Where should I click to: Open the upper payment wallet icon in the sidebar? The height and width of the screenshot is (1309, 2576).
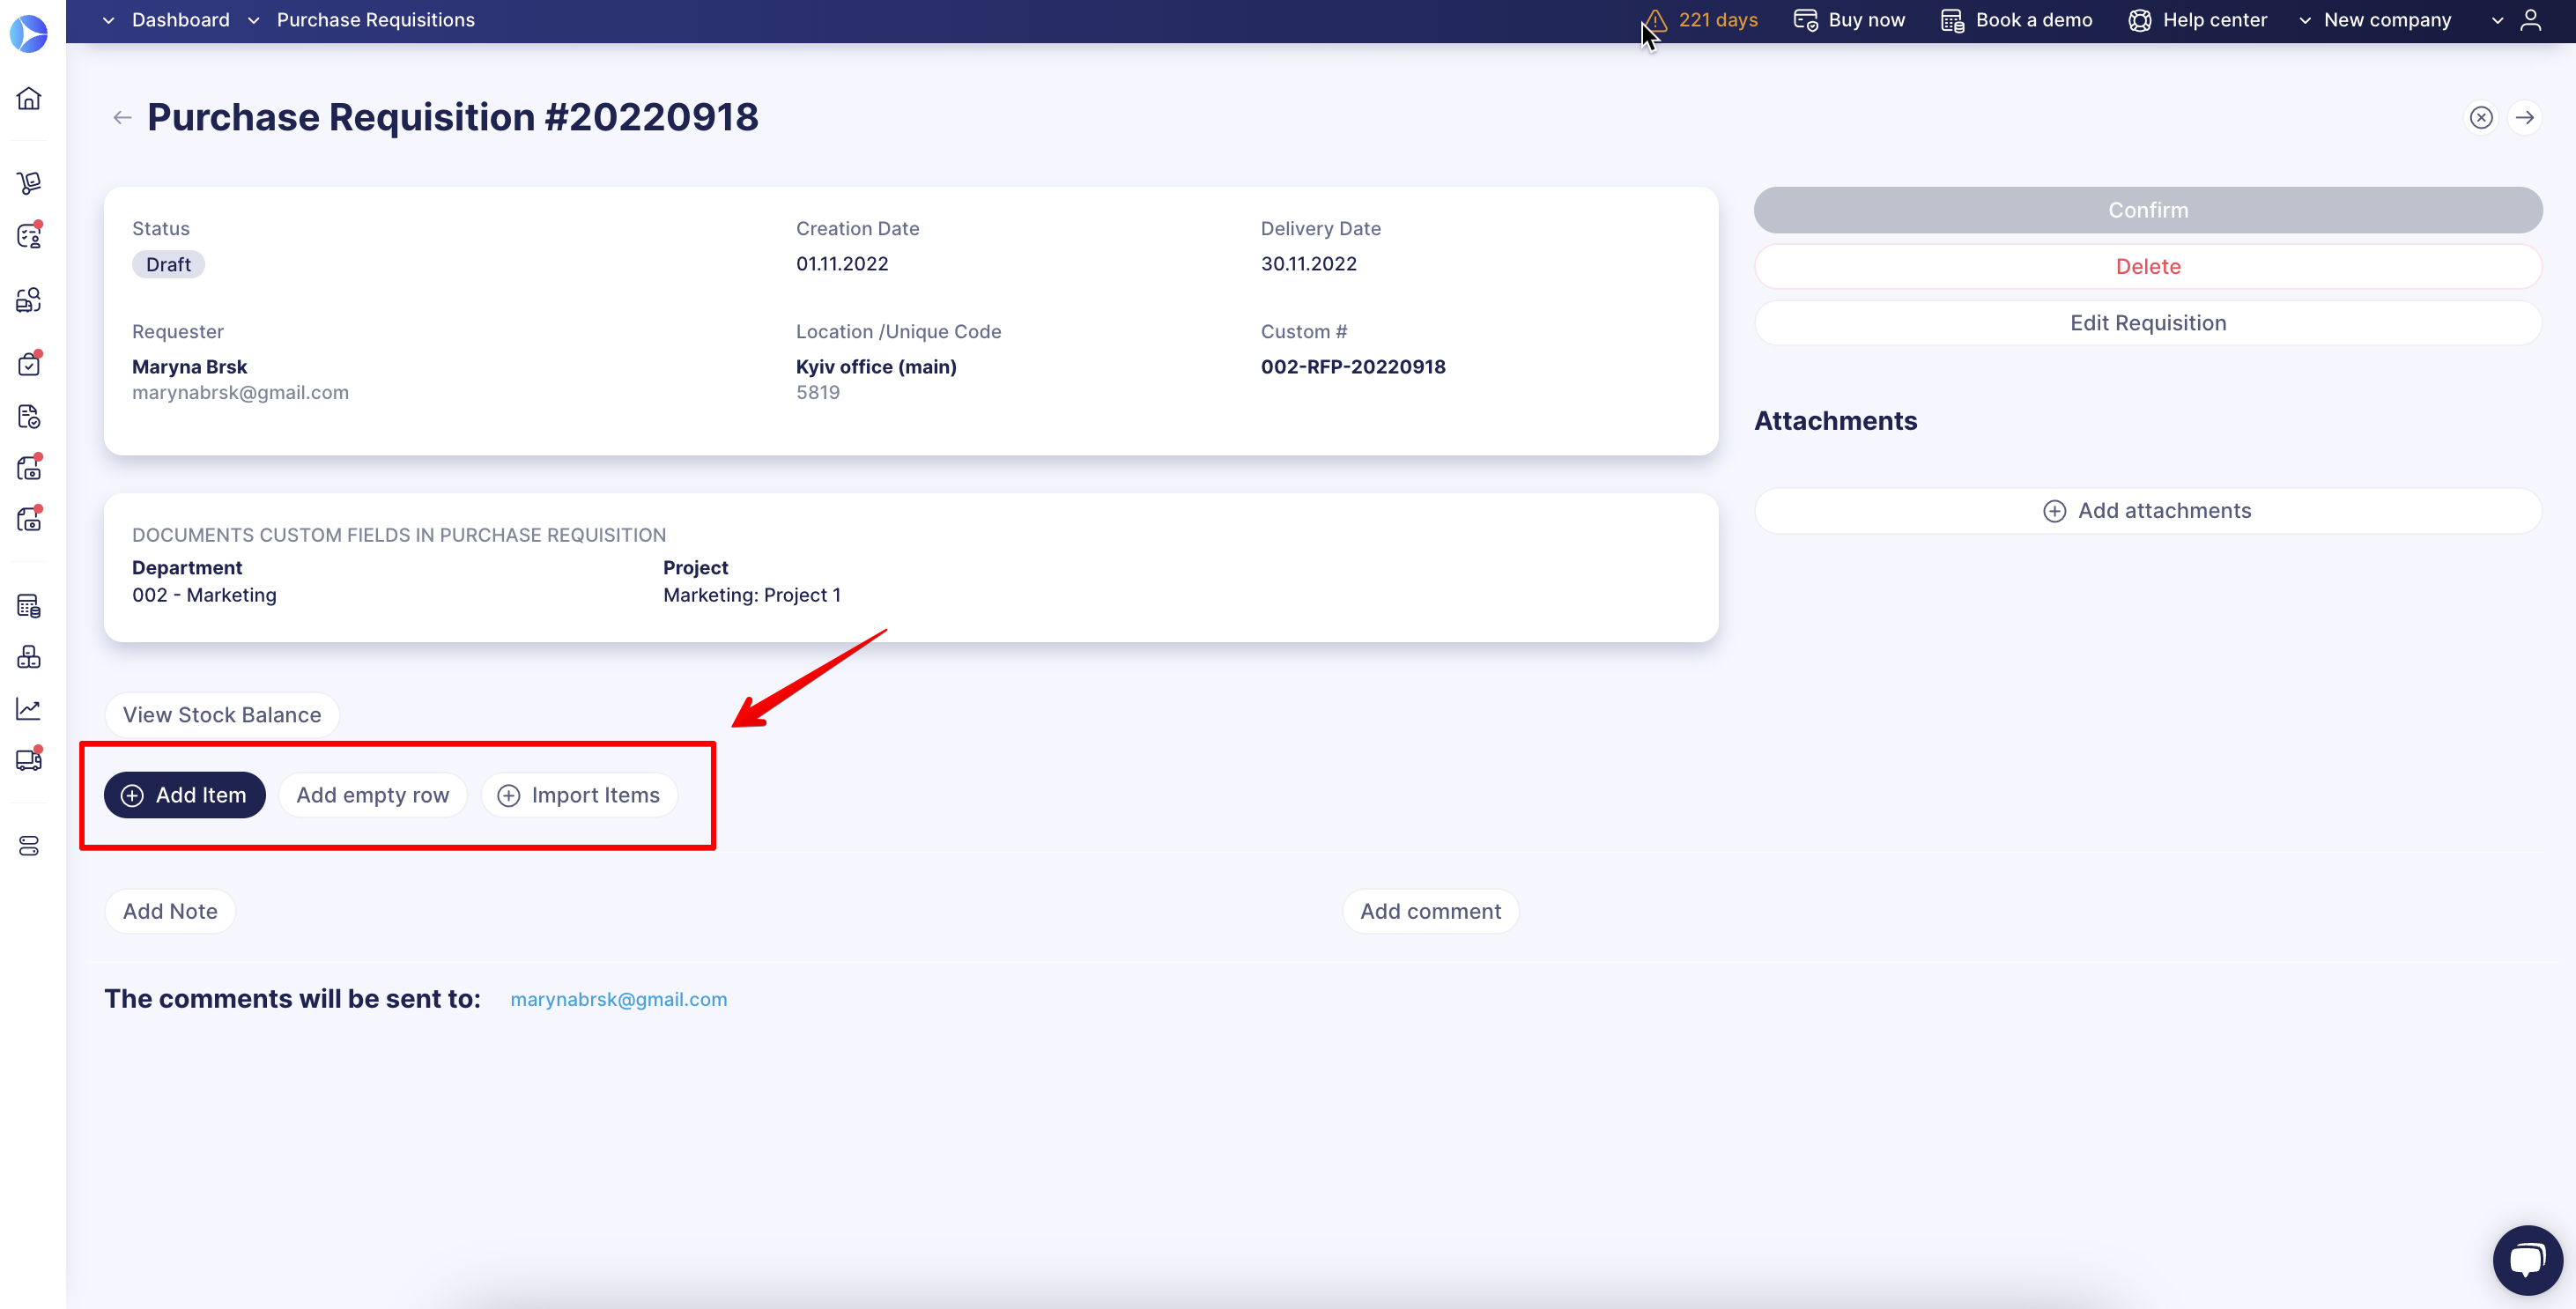pyautogui.click(x=29, y=468)
